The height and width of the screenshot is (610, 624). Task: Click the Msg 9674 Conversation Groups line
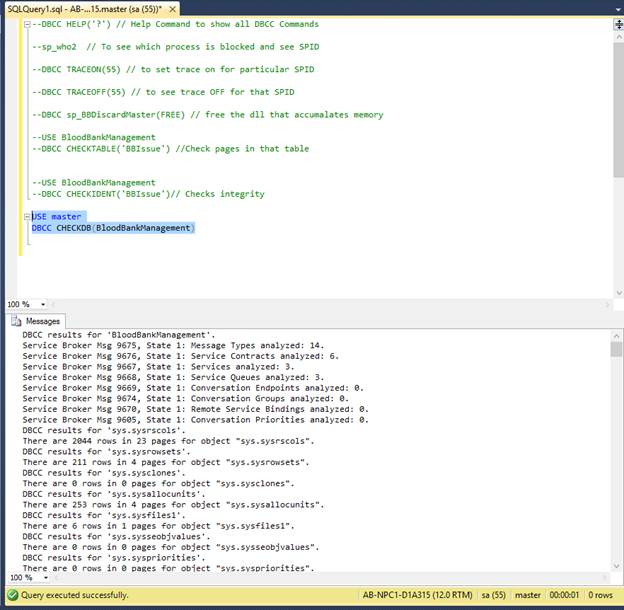[x=185, y=399]
